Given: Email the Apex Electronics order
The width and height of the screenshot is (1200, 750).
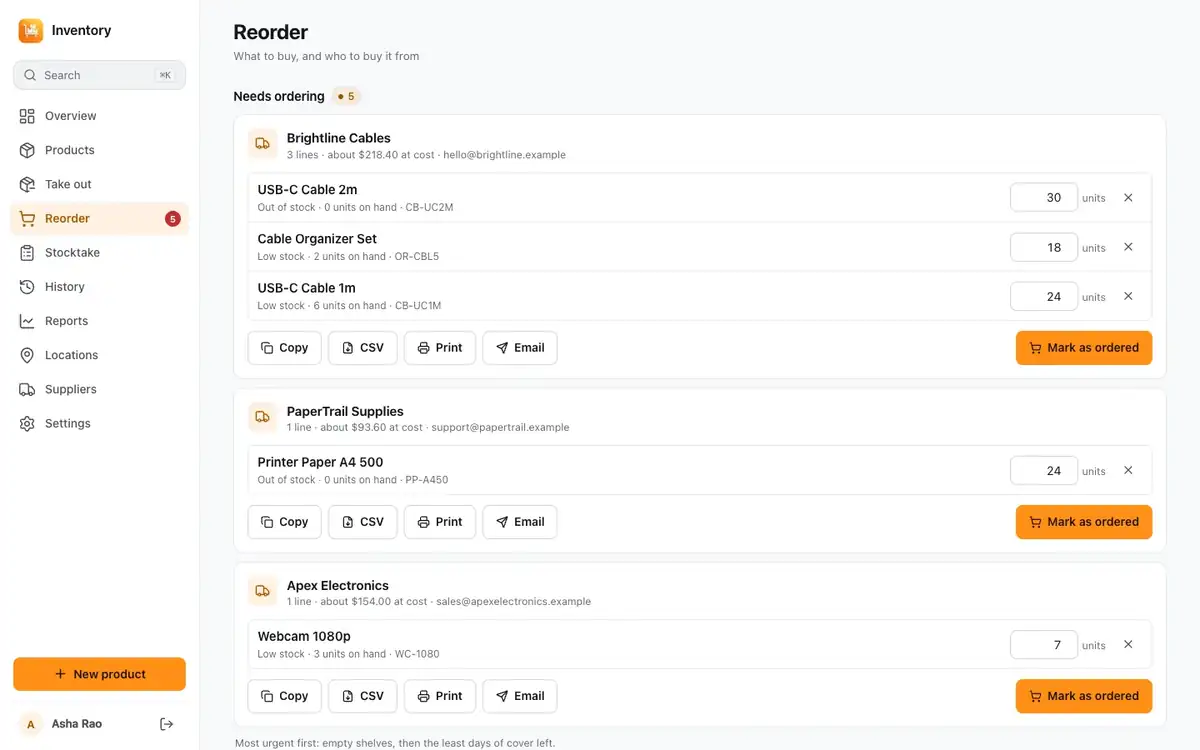Looking at the screenshot, I should pos(520,696).
